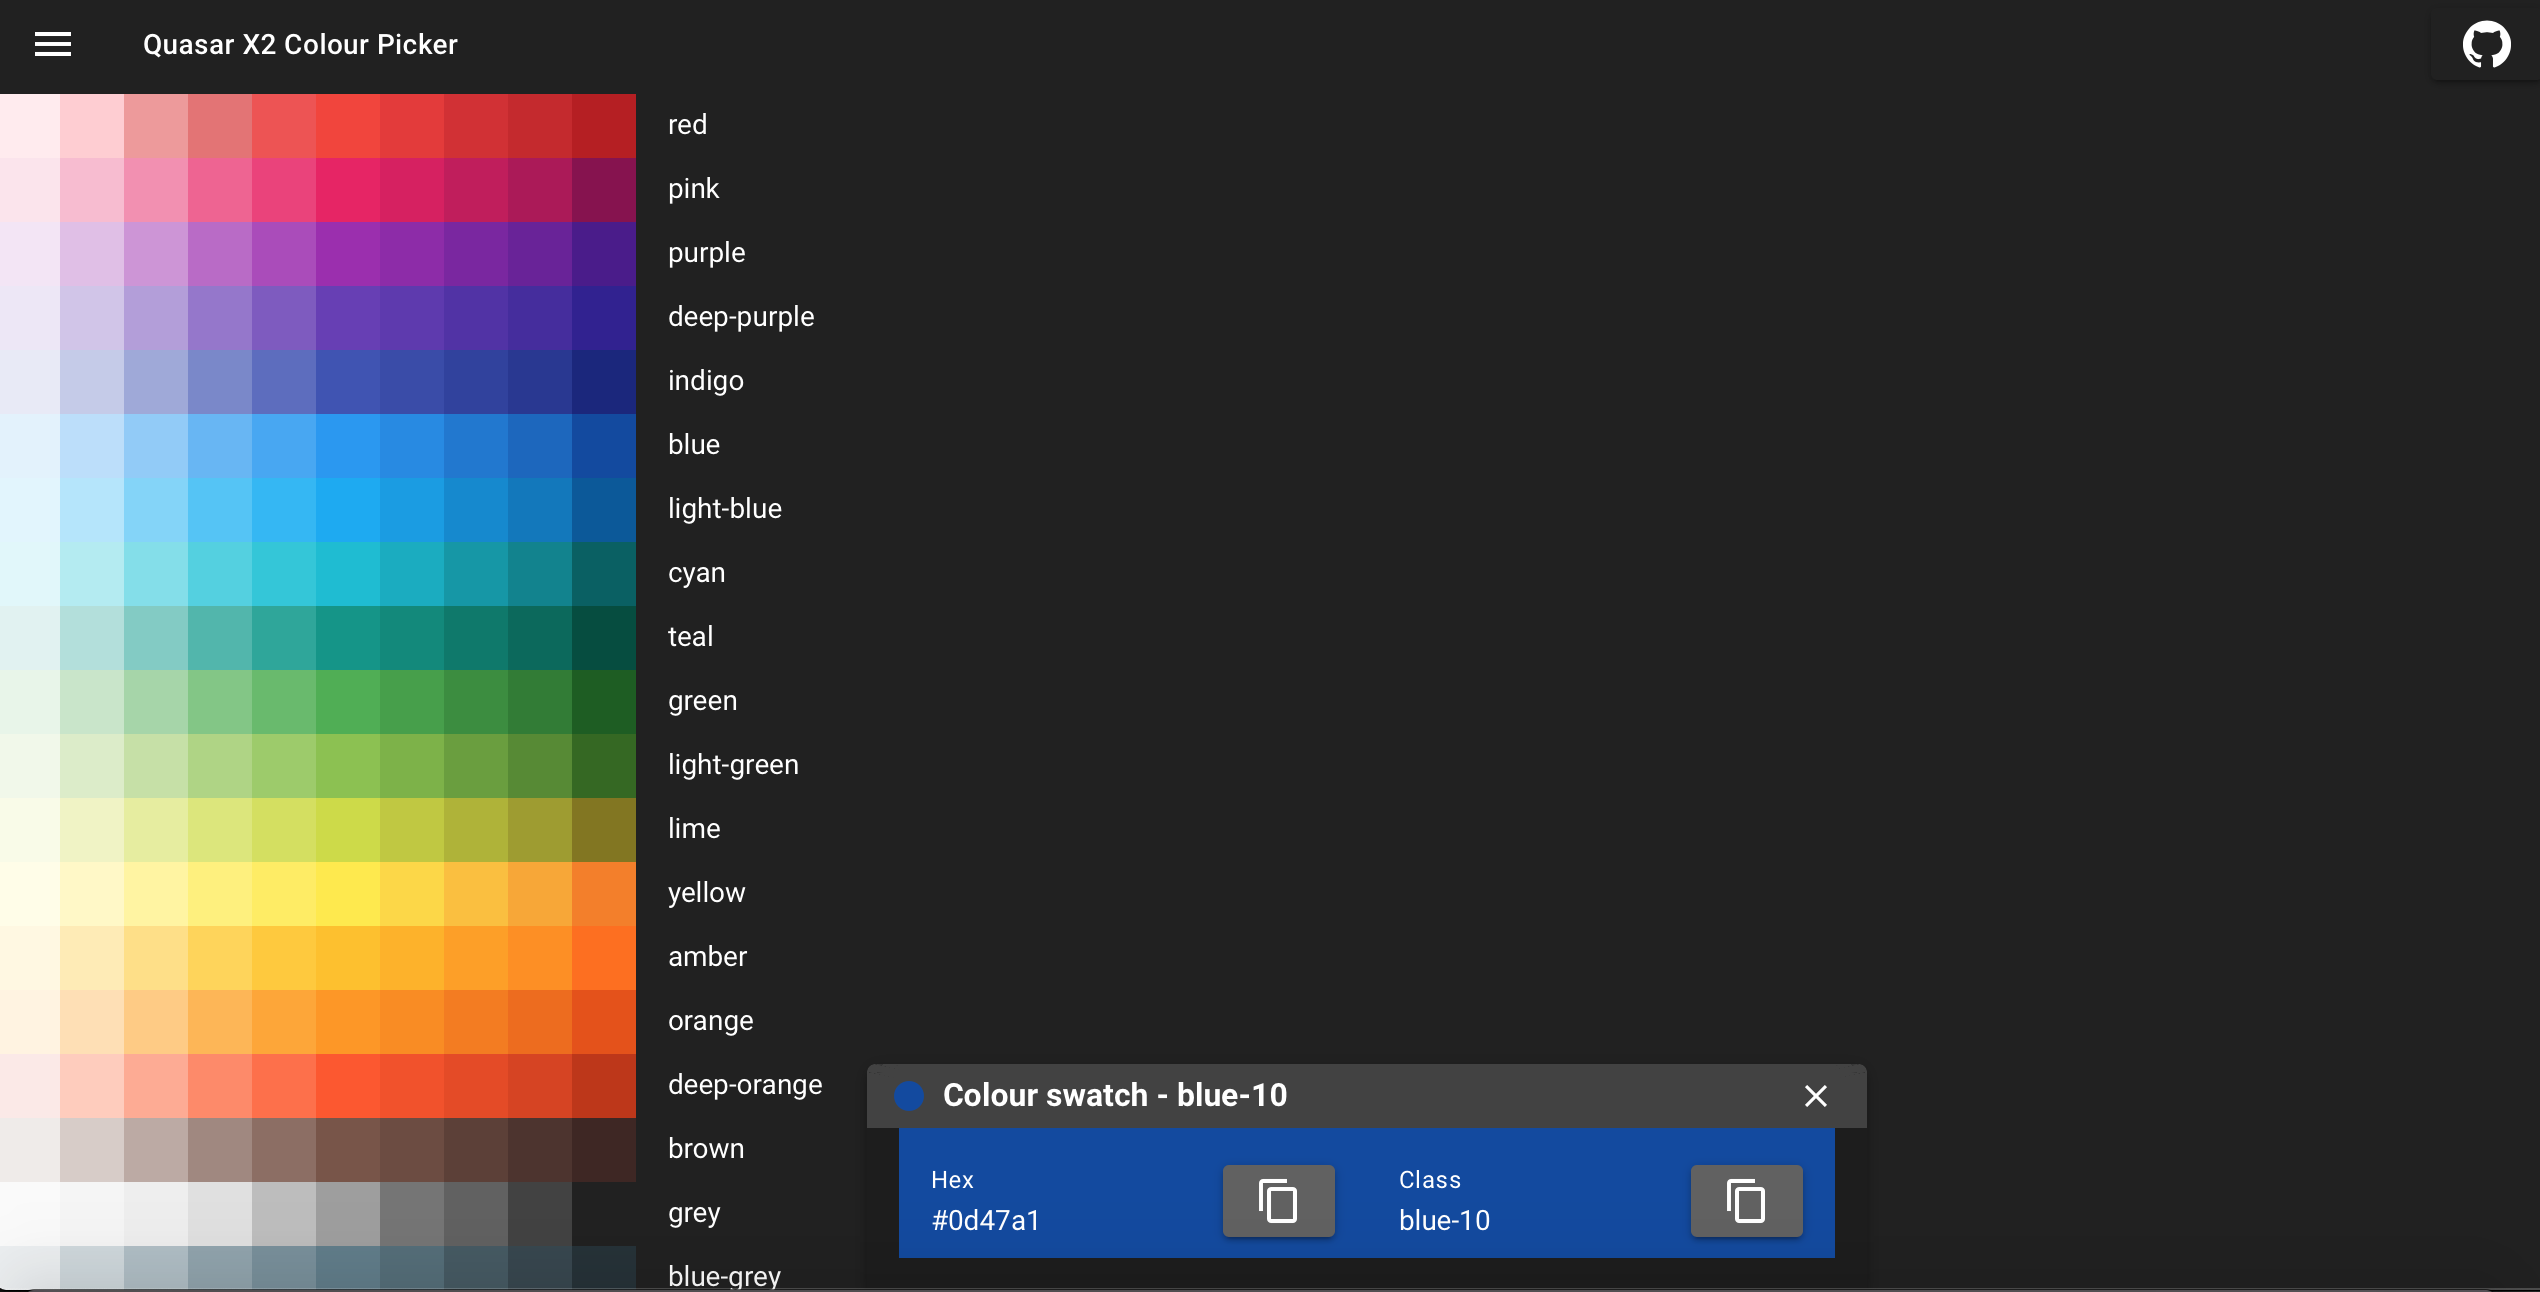Pick the lightest pink swatch

pos(30,188)
